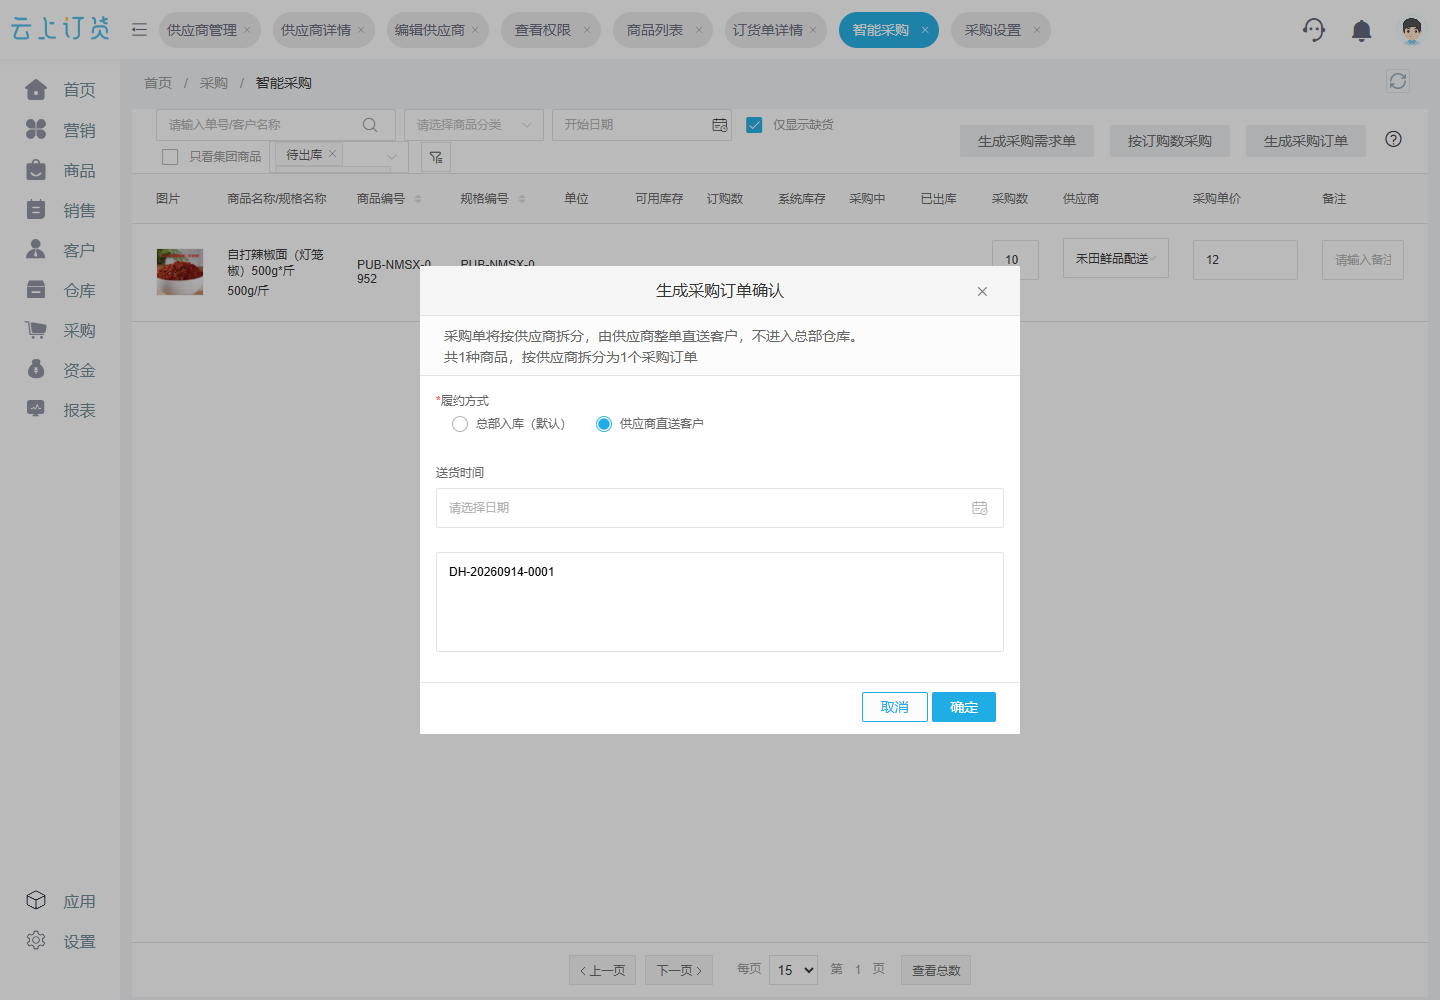Expand the 请选择商品分类 dropdown
Screen dimensions: 1440x1000
click(474, 125)
